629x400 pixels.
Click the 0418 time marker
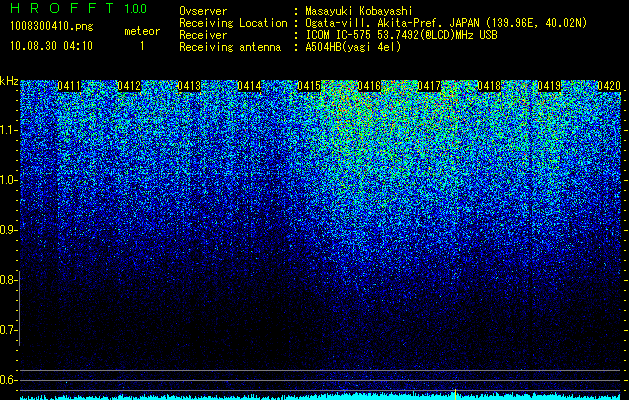click(489, 86)
